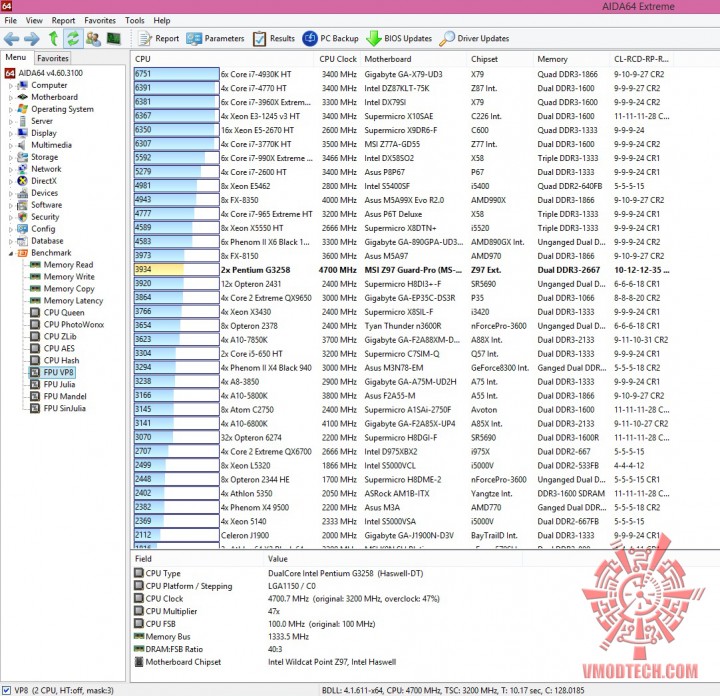This screenshot has height=696, width=720.
Task: Select the FPU Julia benchmark
Action: pyautogui.click(x=59, y=384)
